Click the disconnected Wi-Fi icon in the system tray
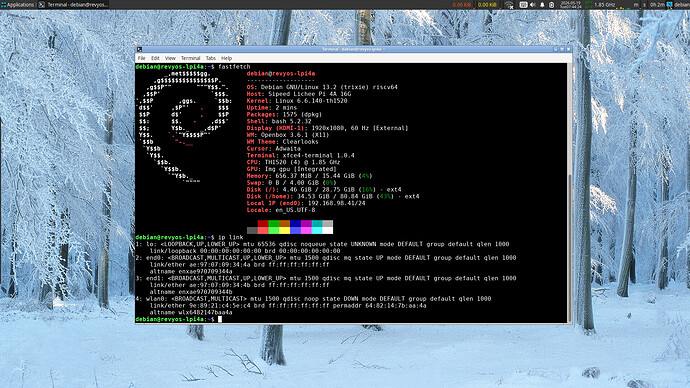This screenshot has width=690, height=388. [x=509, y=5]
